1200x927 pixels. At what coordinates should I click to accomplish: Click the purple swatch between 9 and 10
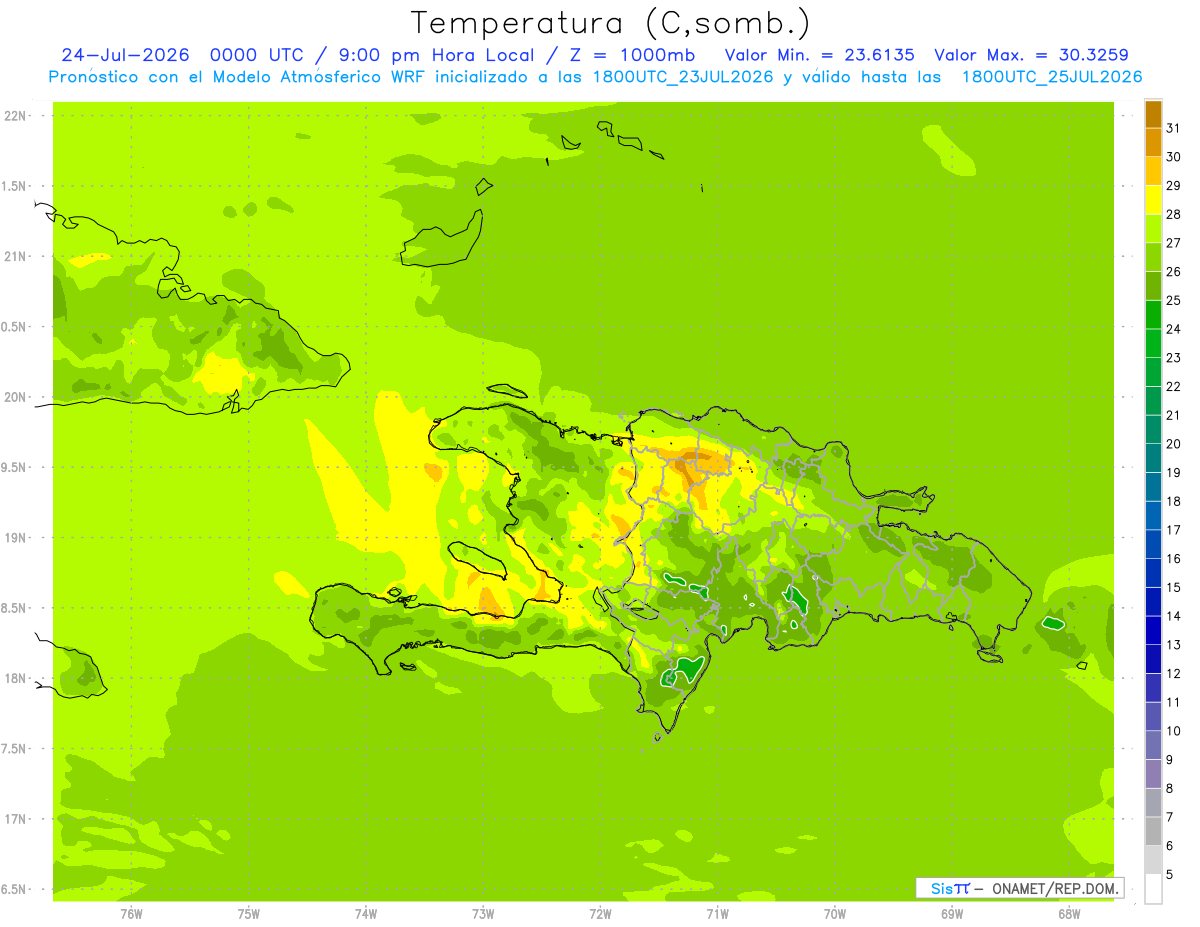(x=1153, y=745)
